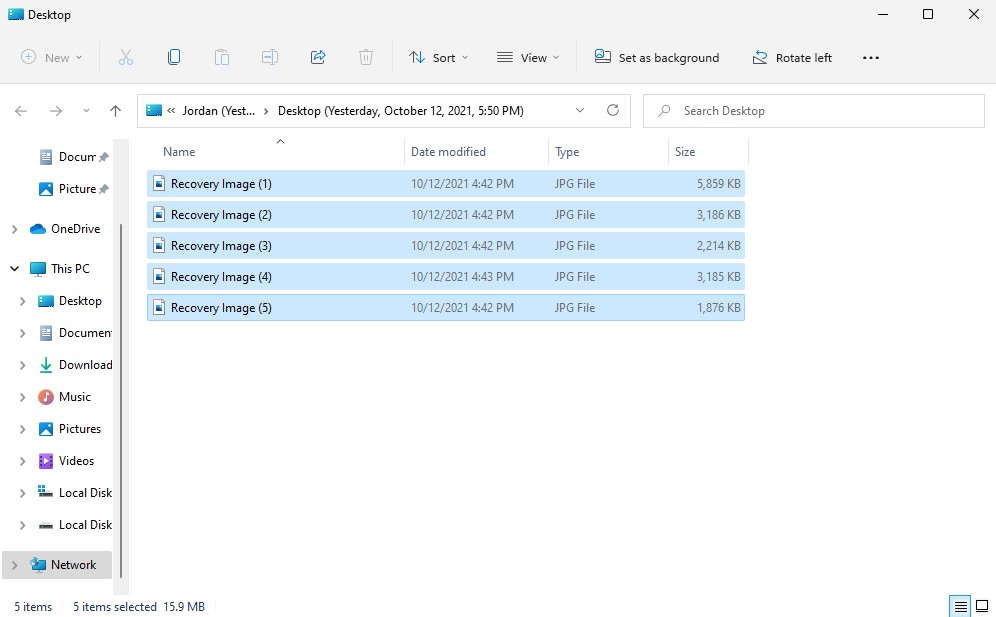Click Set as background button
Image resolution: width=996 pixels, height=617 pixels.
coord(657,57)
